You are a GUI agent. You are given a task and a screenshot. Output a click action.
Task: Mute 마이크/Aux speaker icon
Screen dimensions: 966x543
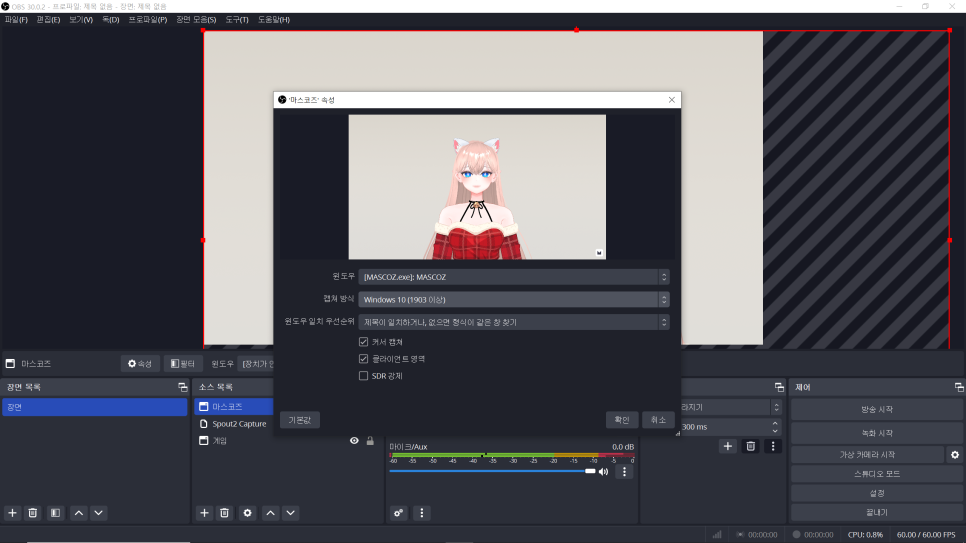click(604, 472)
